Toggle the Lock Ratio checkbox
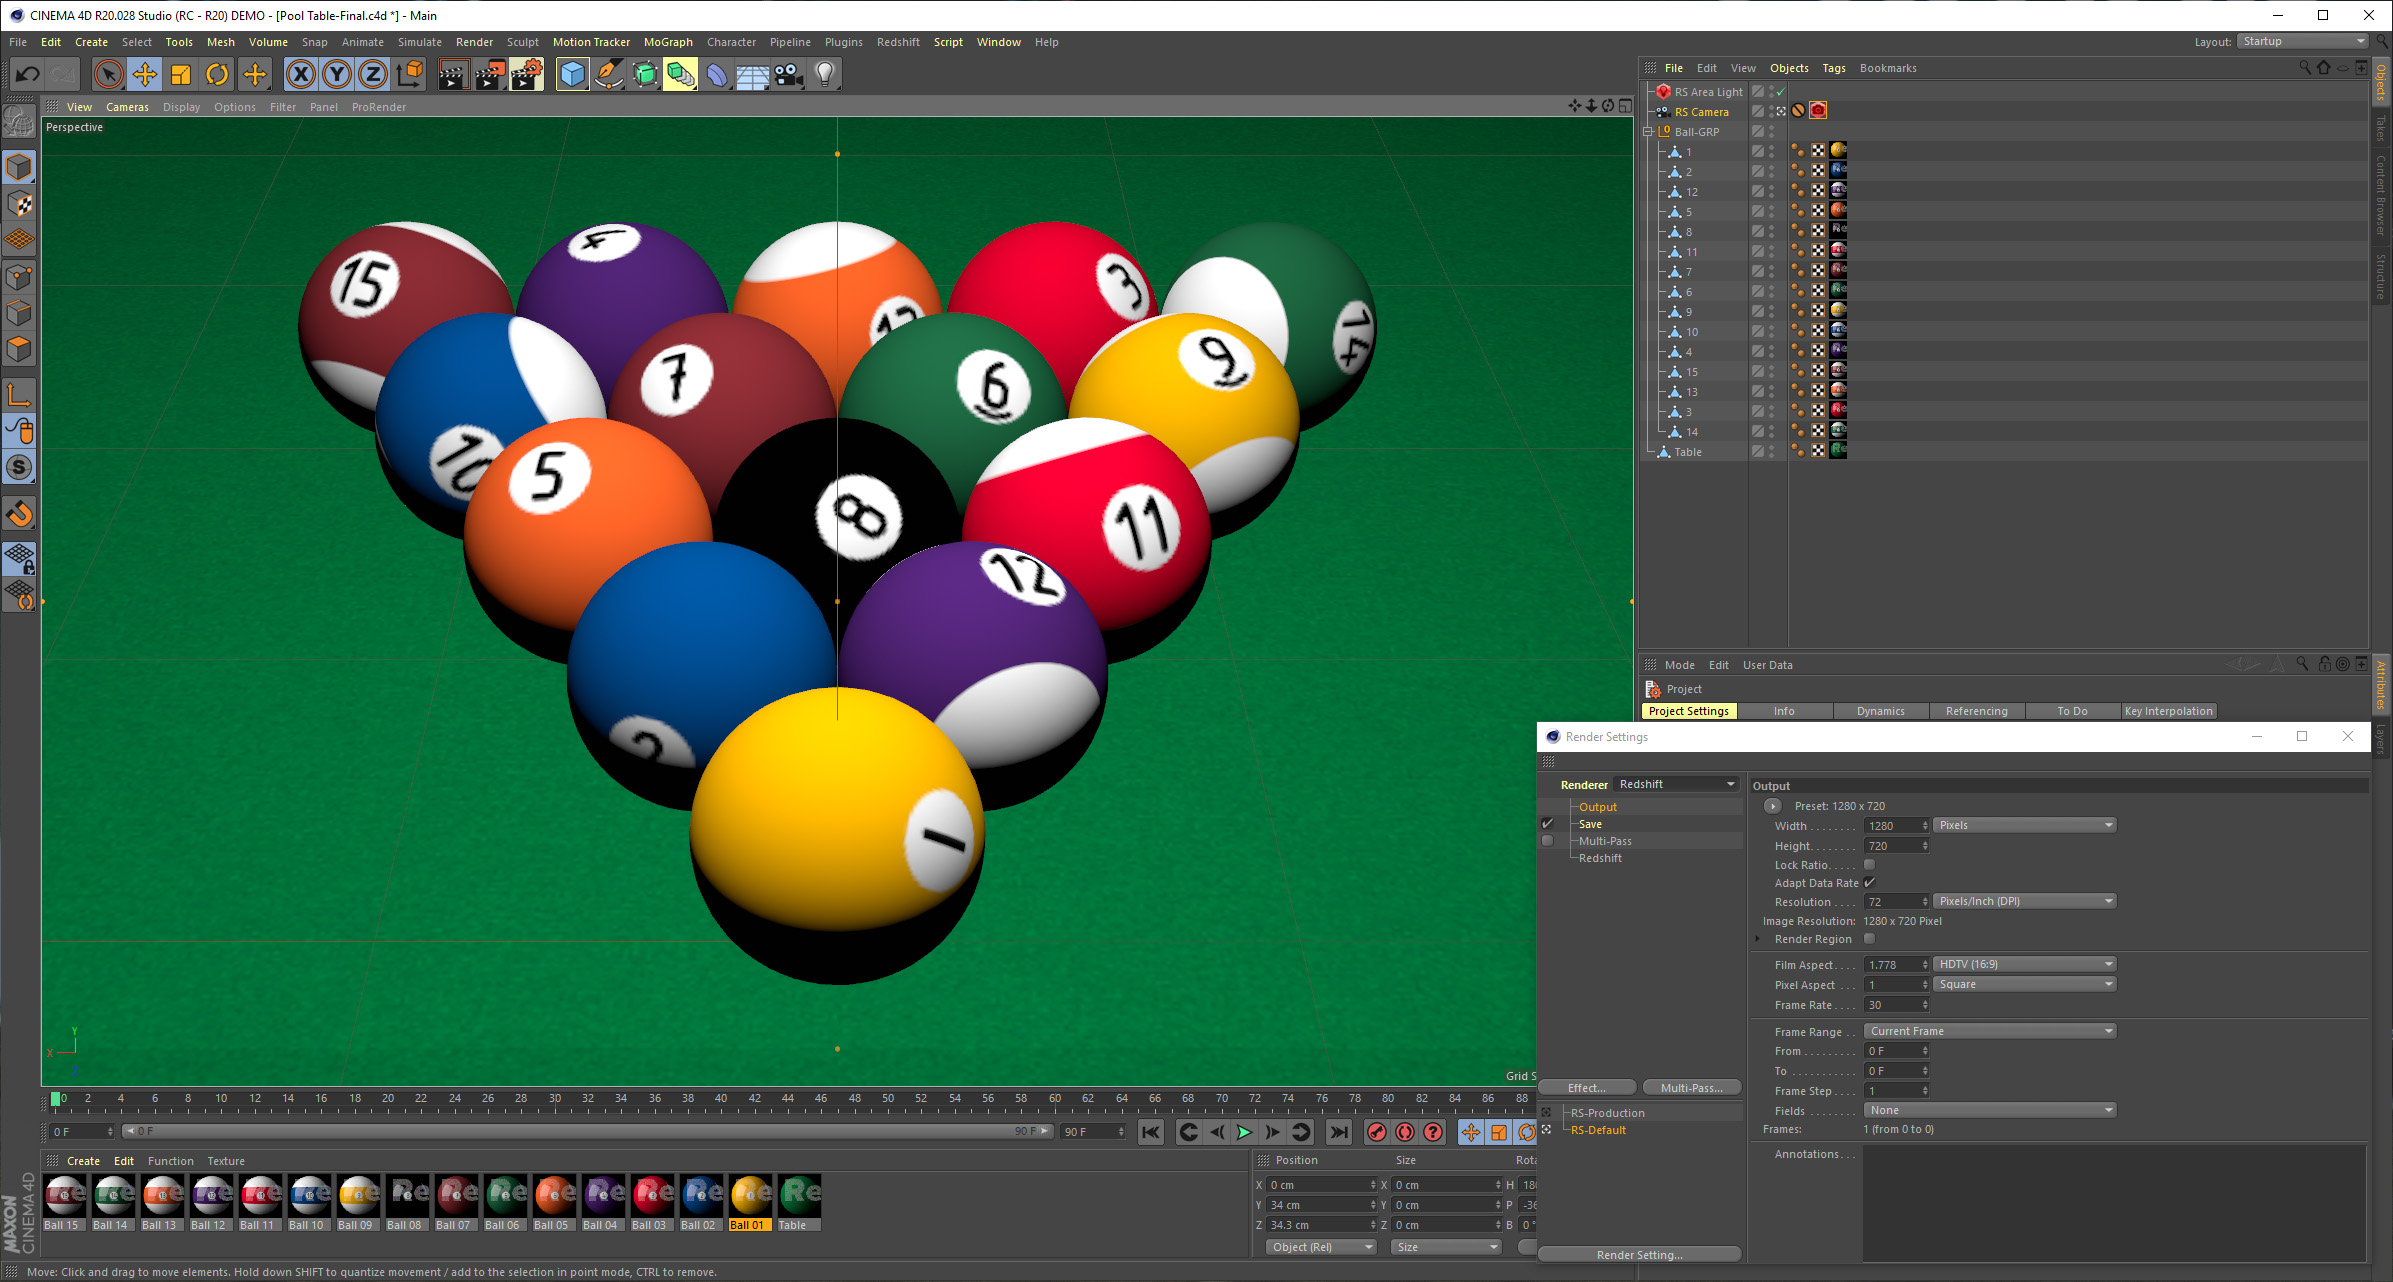 1869,865
